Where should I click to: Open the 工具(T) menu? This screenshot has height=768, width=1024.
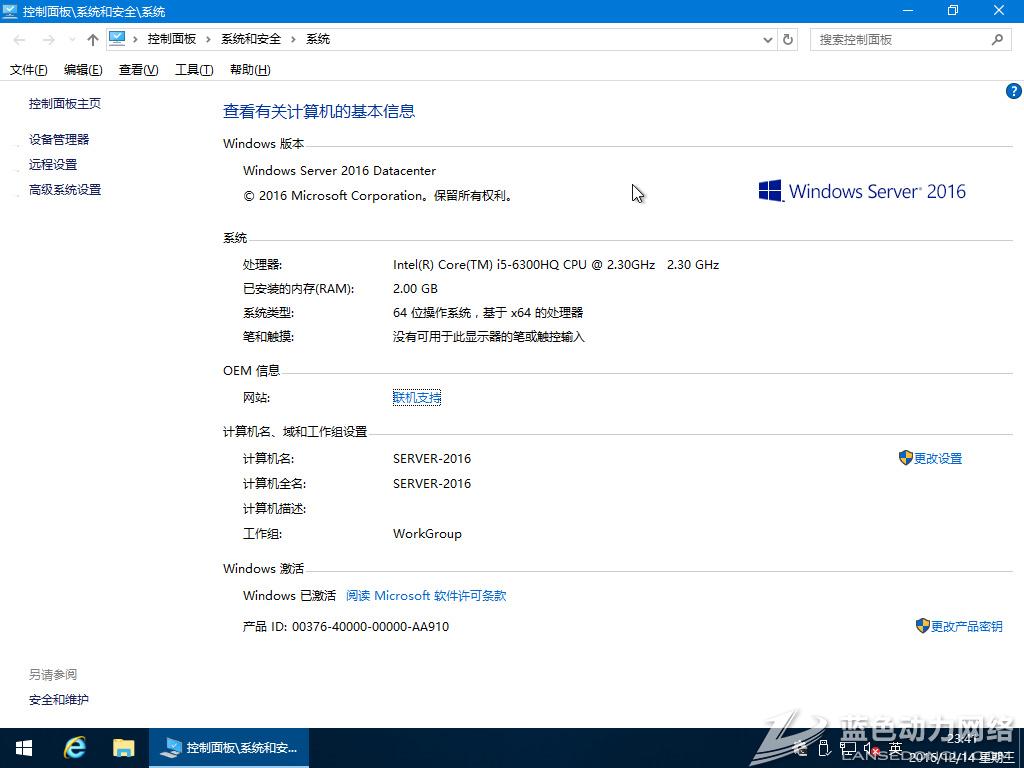(194, 70)
